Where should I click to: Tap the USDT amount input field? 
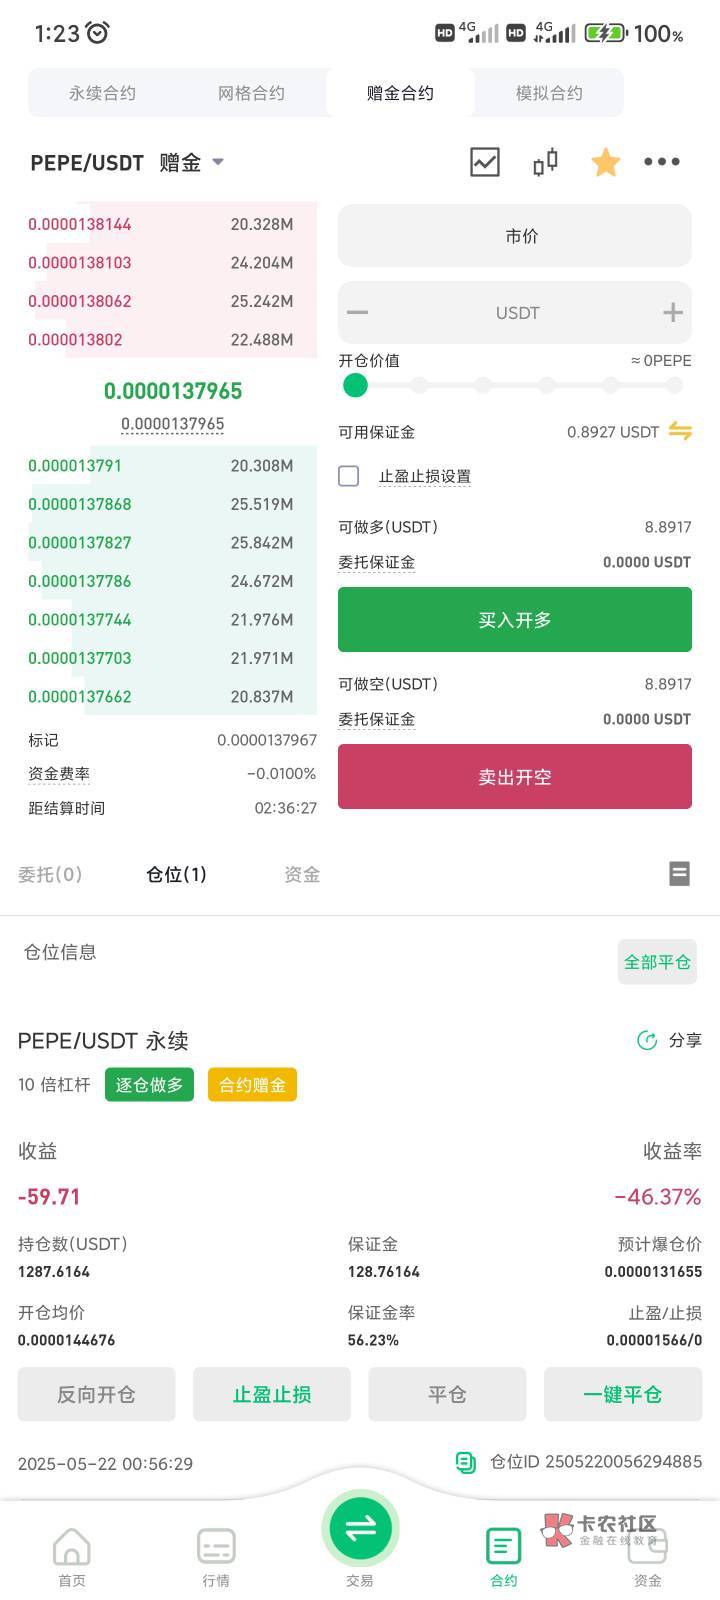pos(515,313)
